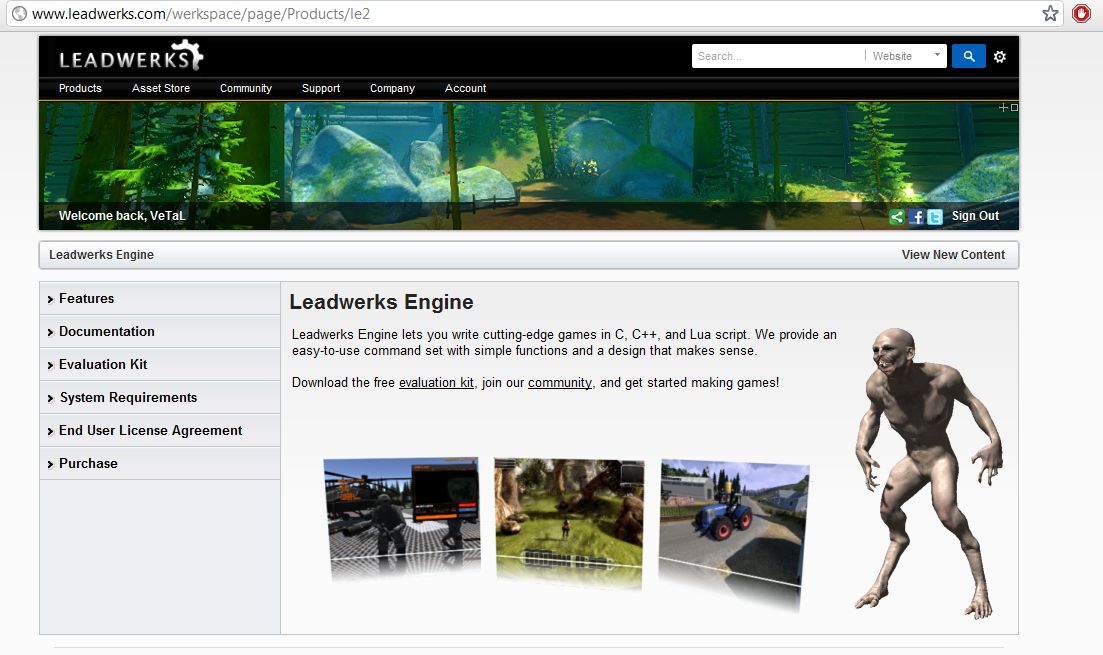This screenshot has height=655, width=1103.
Task: Click the red stop-hand extension icon
Action: 1081,13
